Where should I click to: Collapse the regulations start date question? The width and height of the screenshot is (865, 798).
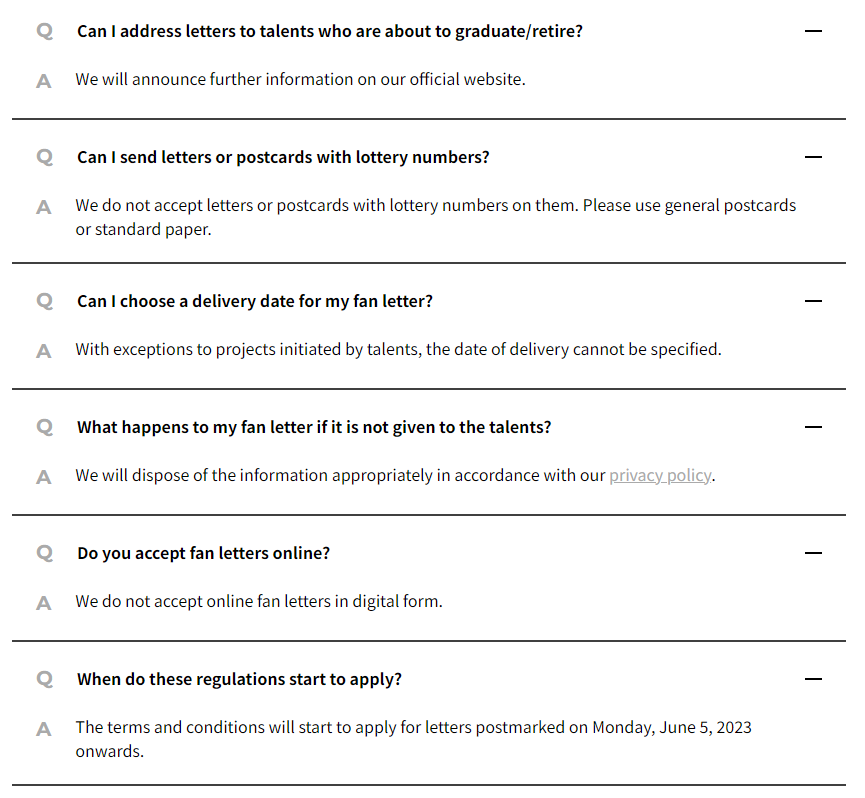pos(813,679)
